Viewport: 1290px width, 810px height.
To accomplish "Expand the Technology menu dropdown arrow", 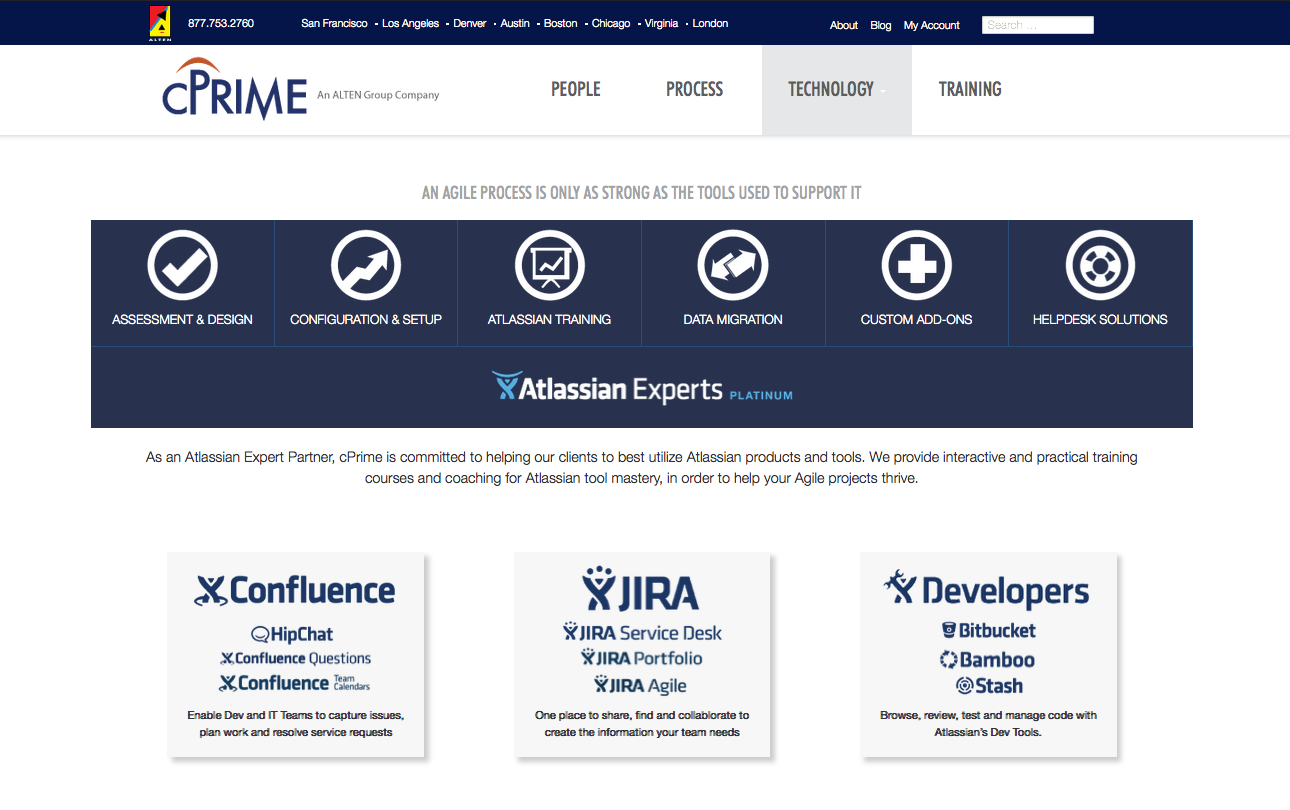I will [x=883, y=91].
